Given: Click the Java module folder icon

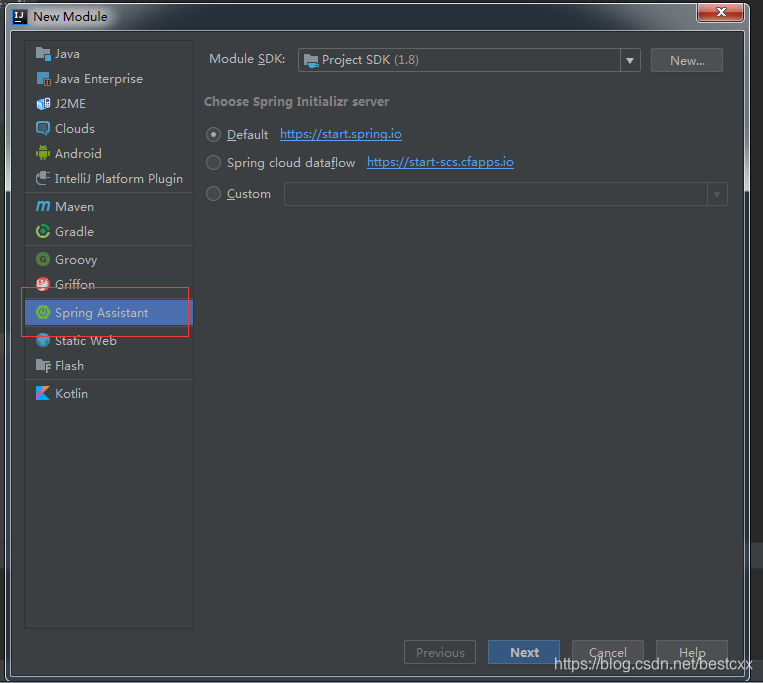Looking at the screenshot, I should (43, 54).
